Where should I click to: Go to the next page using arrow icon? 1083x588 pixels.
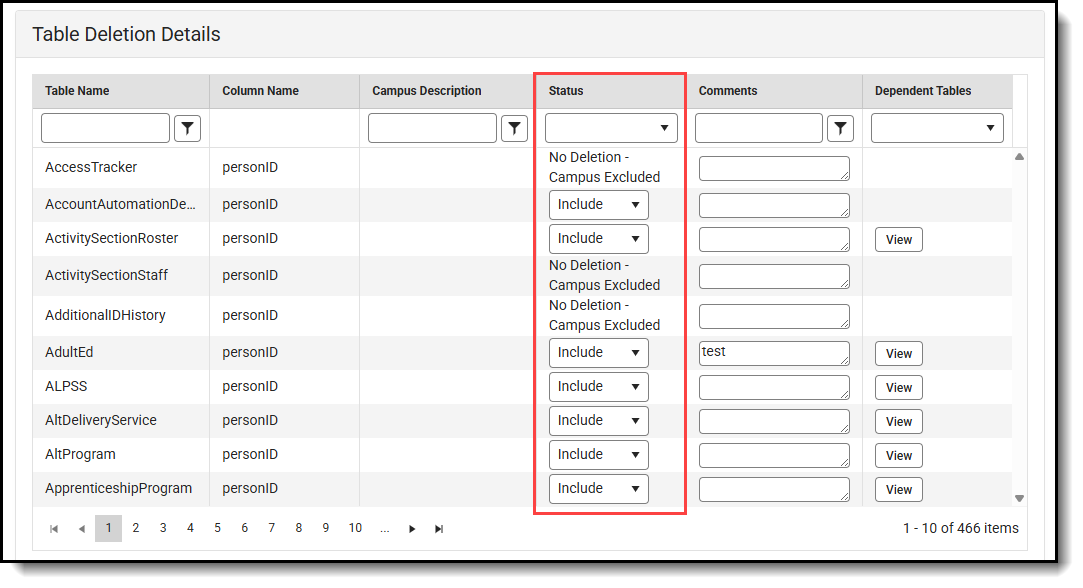[412, 528]
